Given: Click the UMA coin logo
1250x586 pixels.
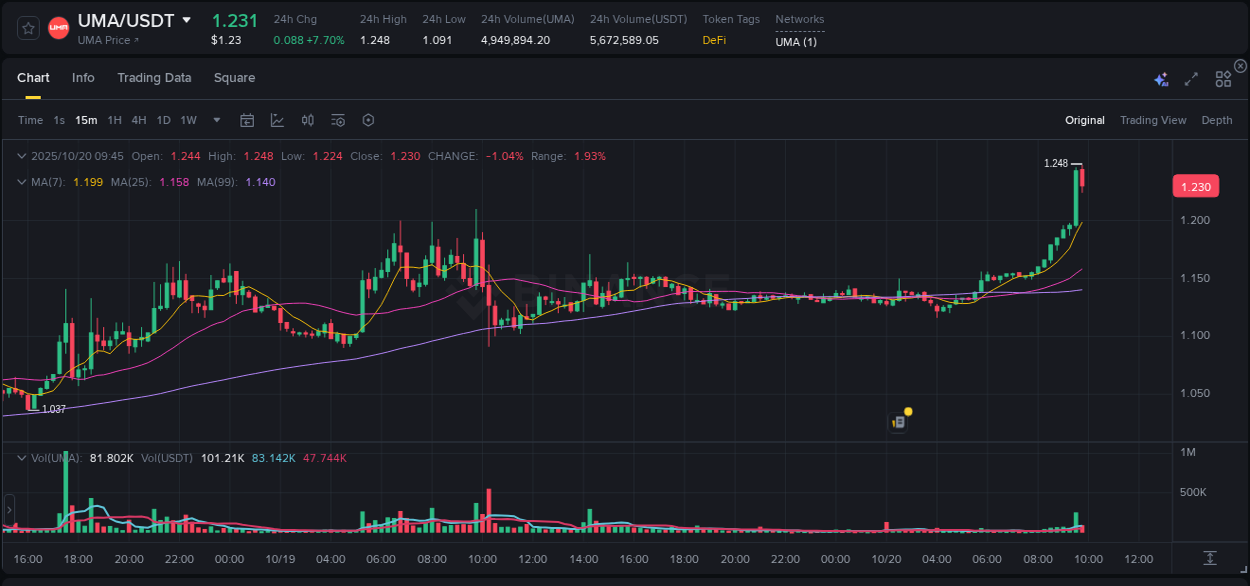Looking at the screenshot, I should pos(58,27).
